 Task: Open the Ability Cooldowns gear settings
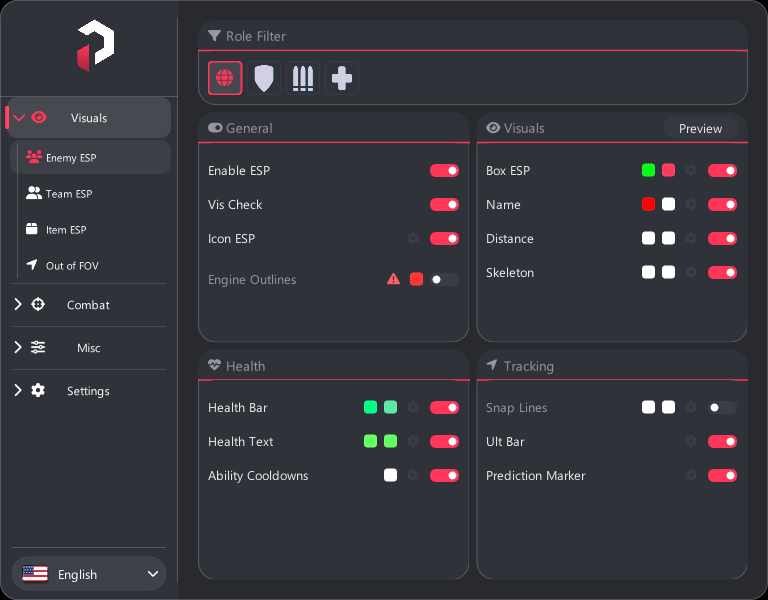click(413, 476)
